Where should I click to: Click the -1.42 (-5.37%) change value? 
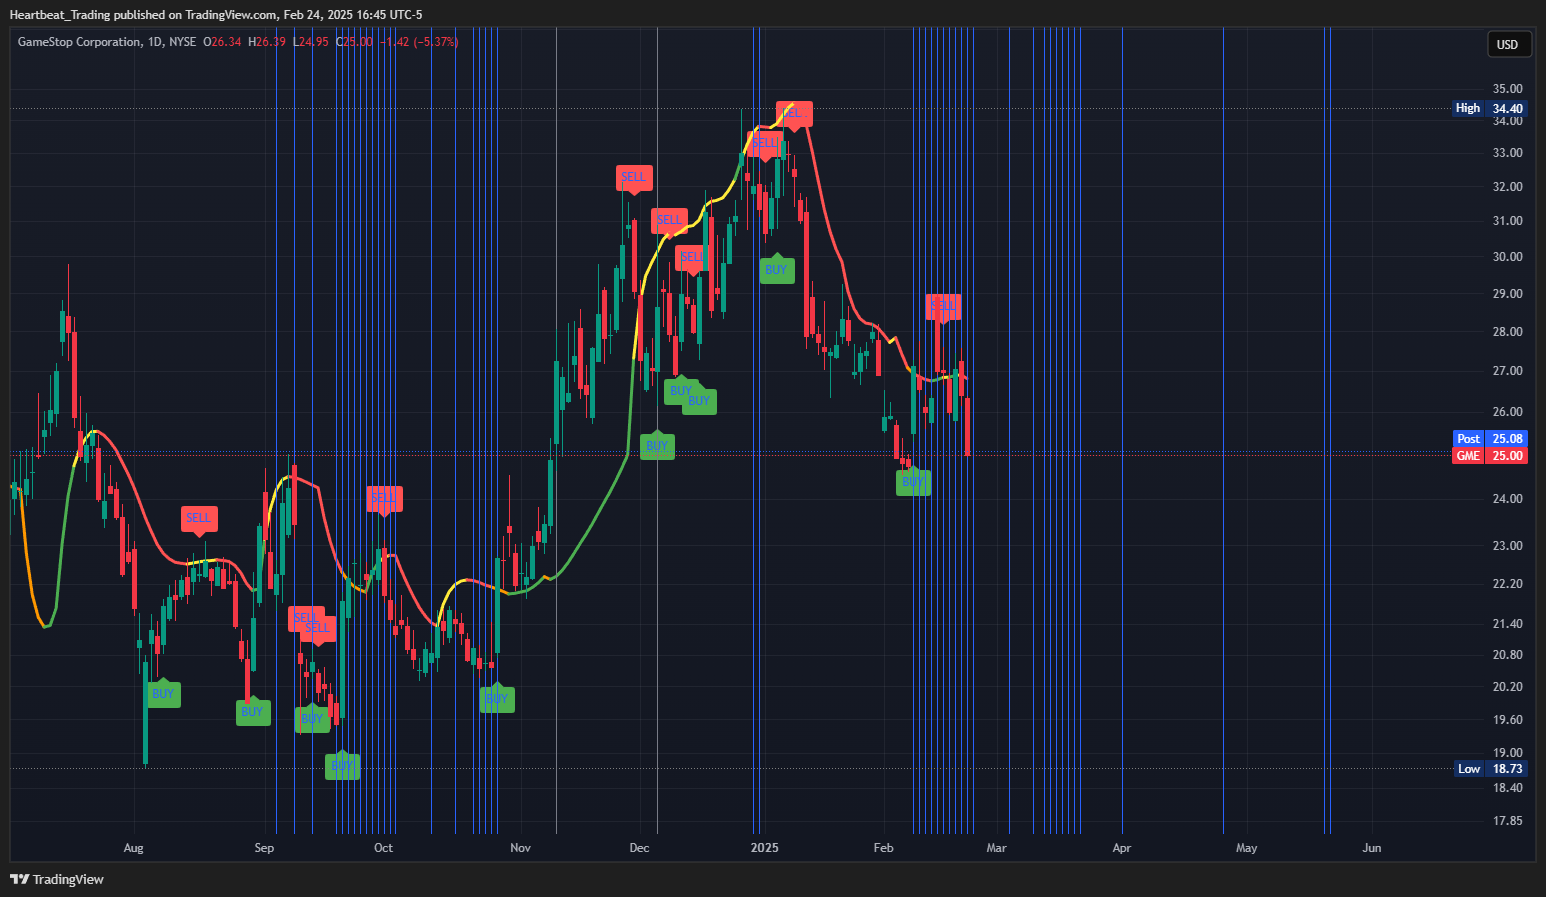point(419,42)
